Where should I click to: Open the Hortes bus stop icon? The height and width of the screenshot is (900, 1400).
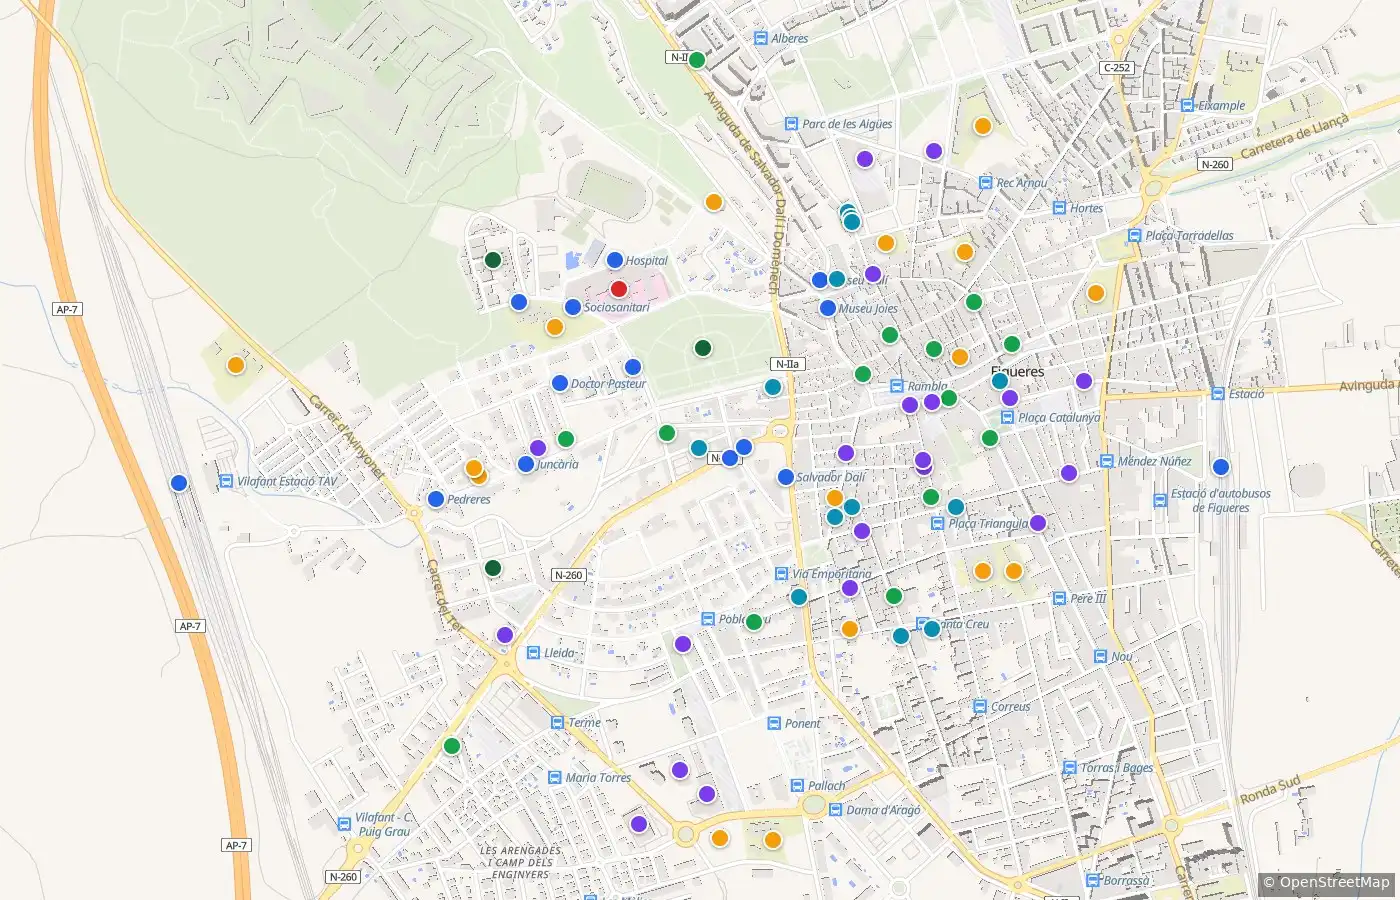tap(1059, 208)
